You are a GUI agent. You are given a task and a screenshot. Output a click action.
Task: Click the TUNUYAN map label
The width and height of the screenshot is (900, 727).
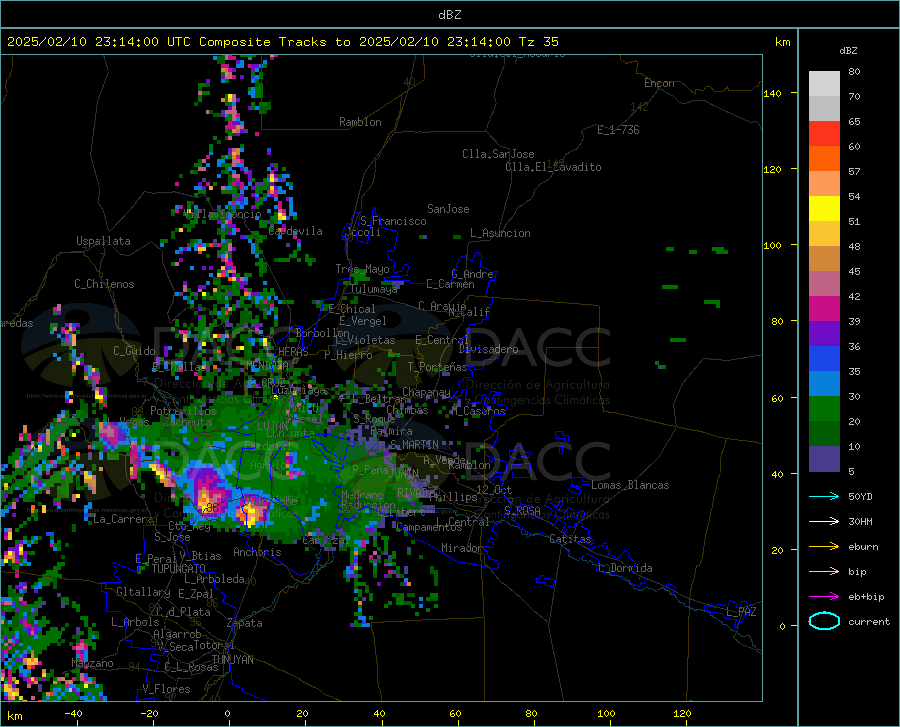tap(232, 659)
